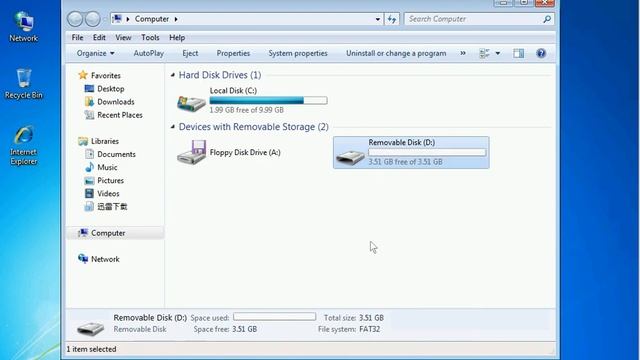
Task: Click '1.99 GB free of 9.99 GB' text
Action: 247,110
